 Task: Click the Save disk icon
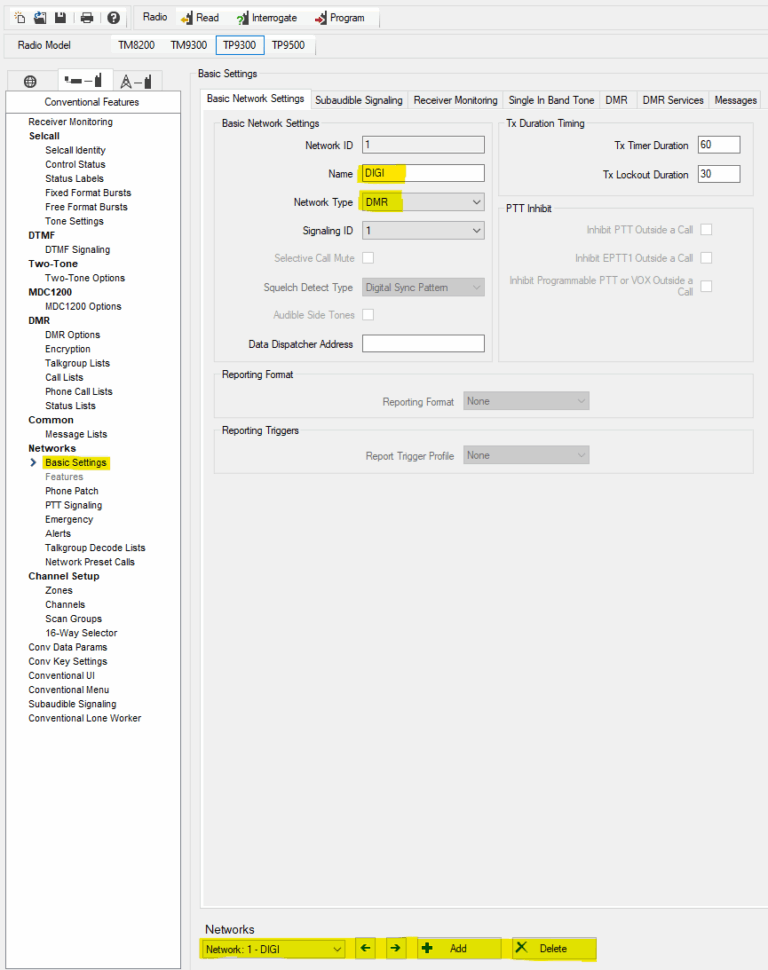(60, 18)
